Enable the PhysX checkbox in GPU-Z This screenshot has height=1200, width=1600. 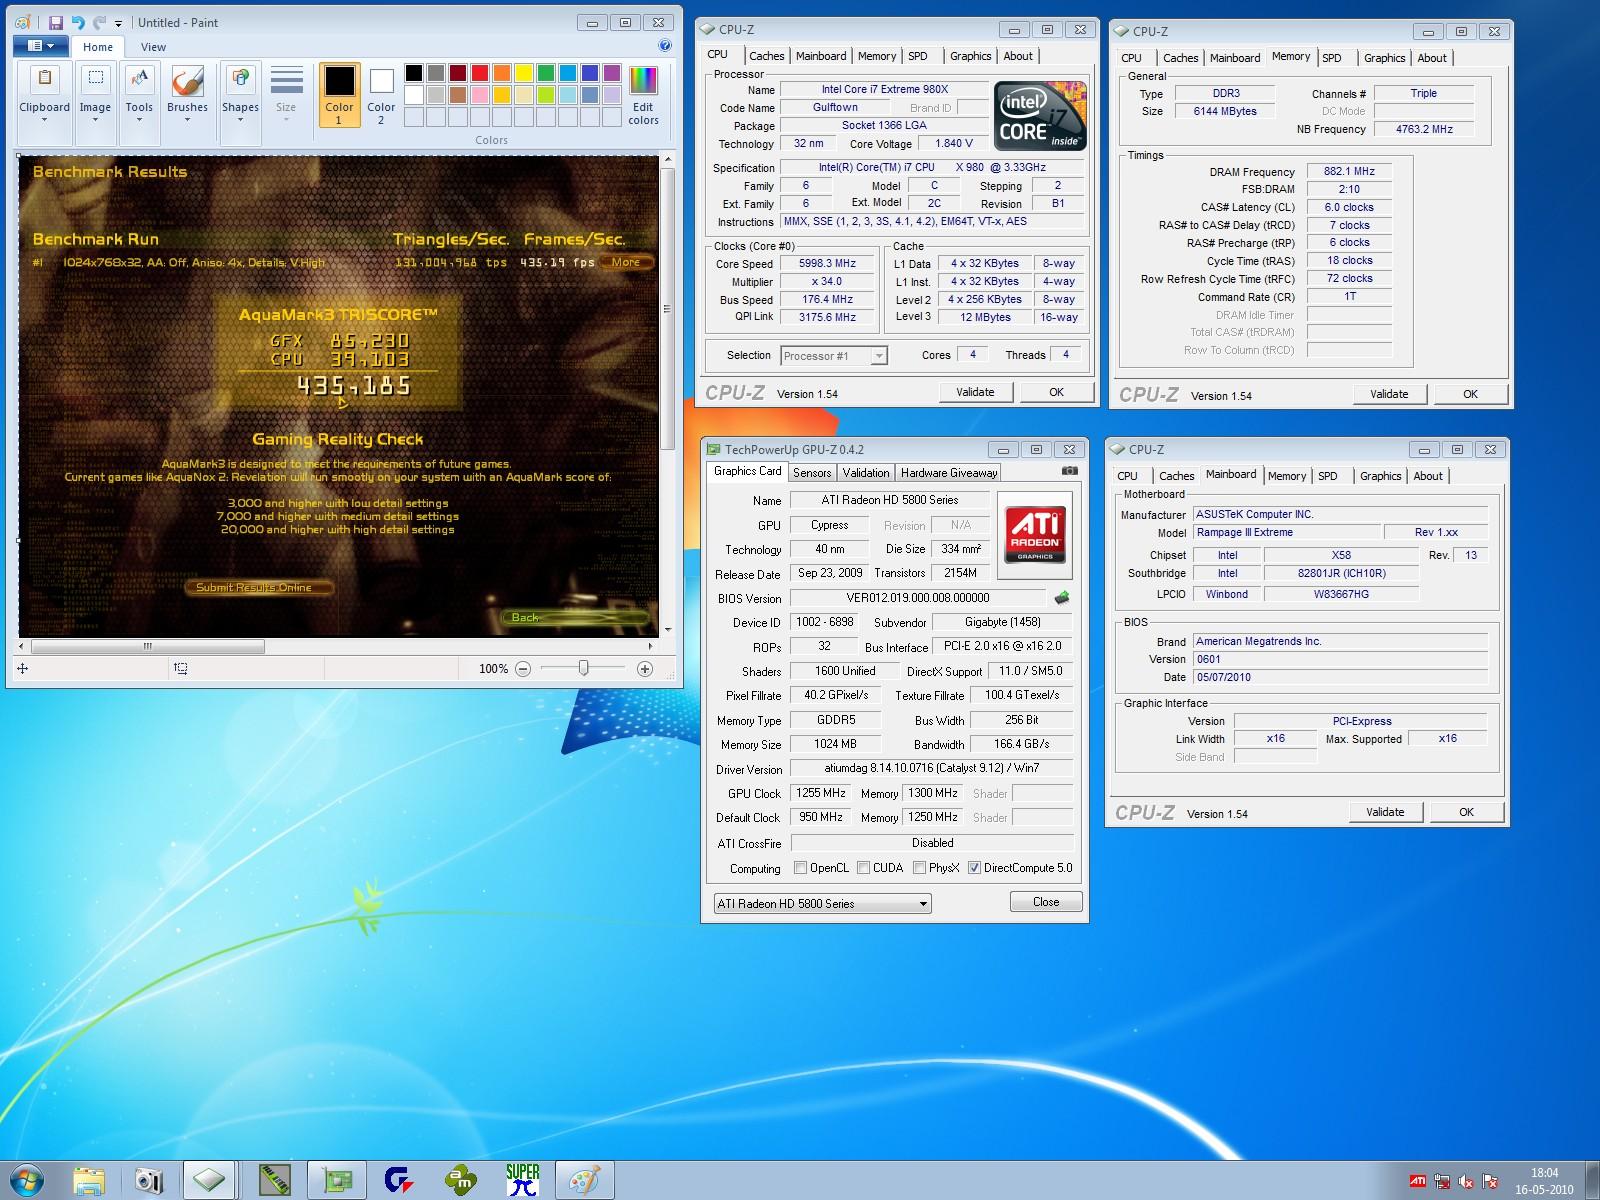click(919, 868)
